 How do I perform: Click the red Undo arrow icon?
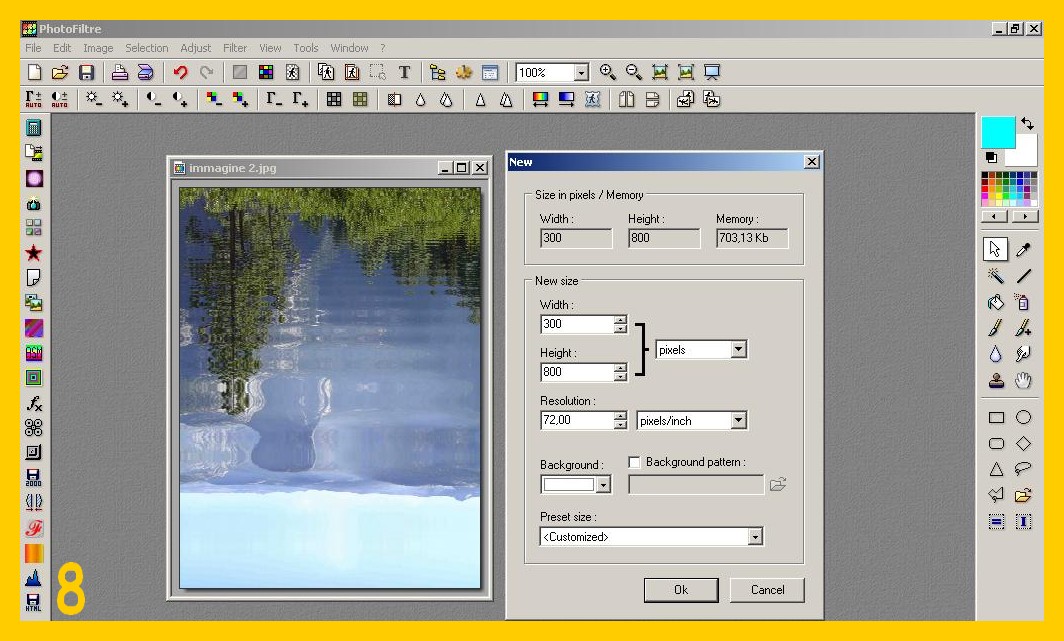(x=180, y=72)
